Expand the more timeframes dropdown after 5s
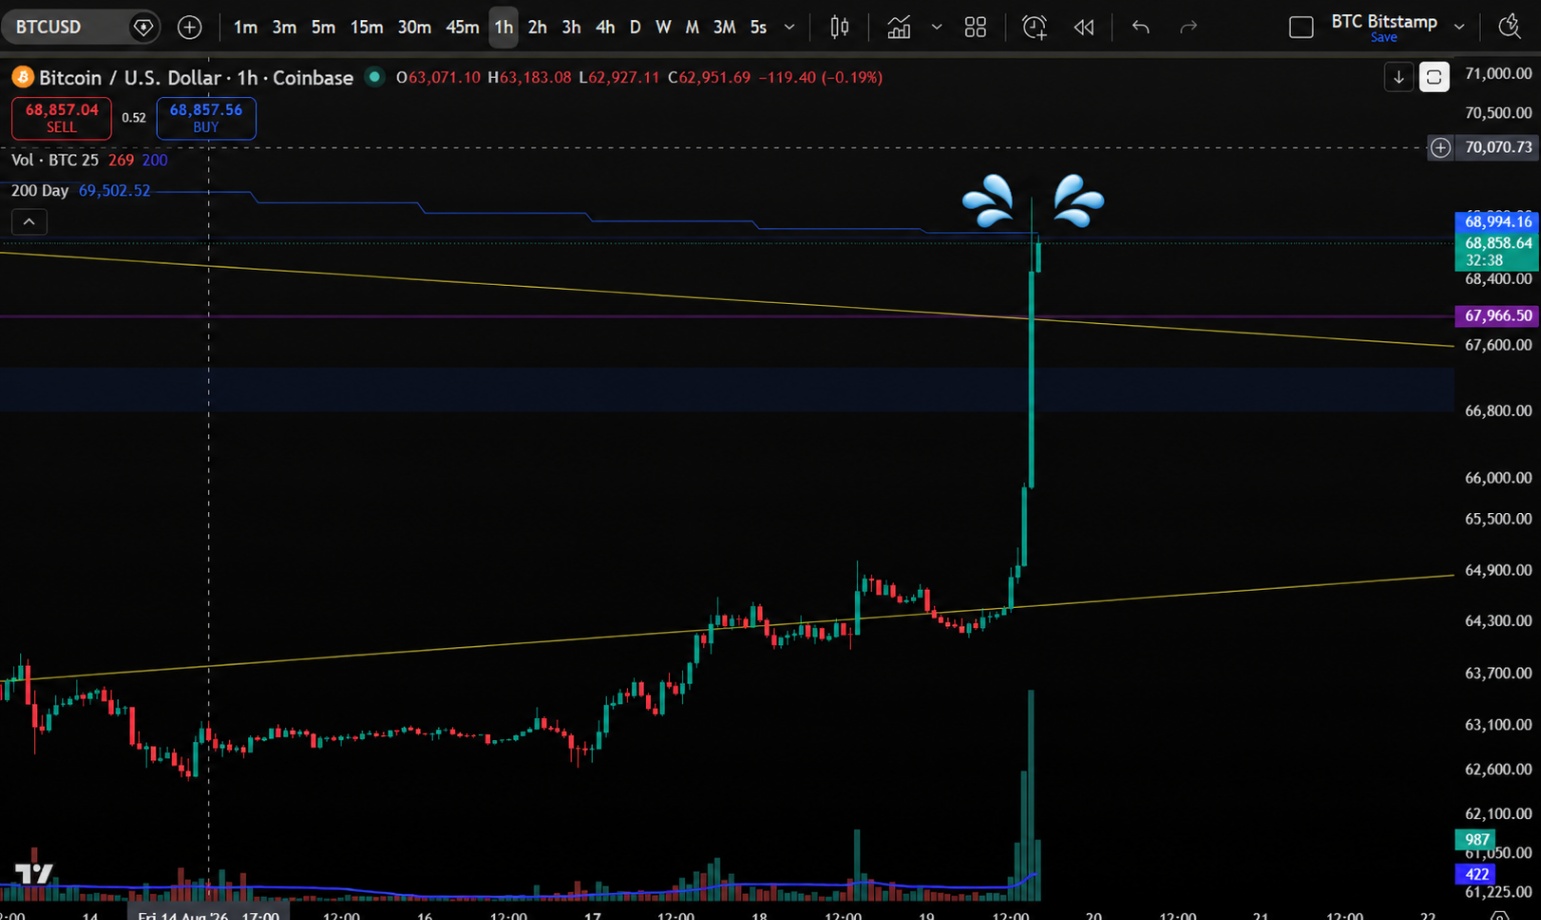Viewport: 1541px width, 920px height. [x=789, y=27]
